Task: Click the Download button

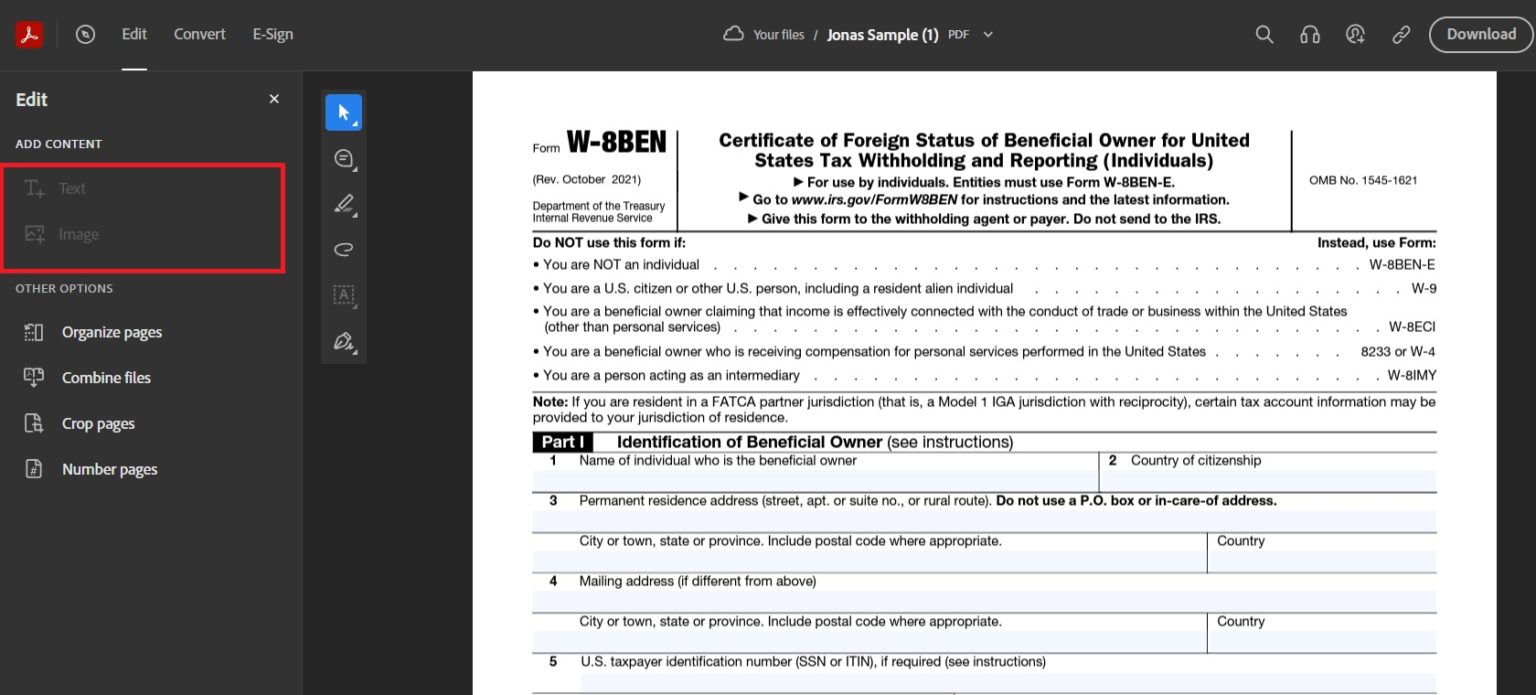Action: [1480, 33]
